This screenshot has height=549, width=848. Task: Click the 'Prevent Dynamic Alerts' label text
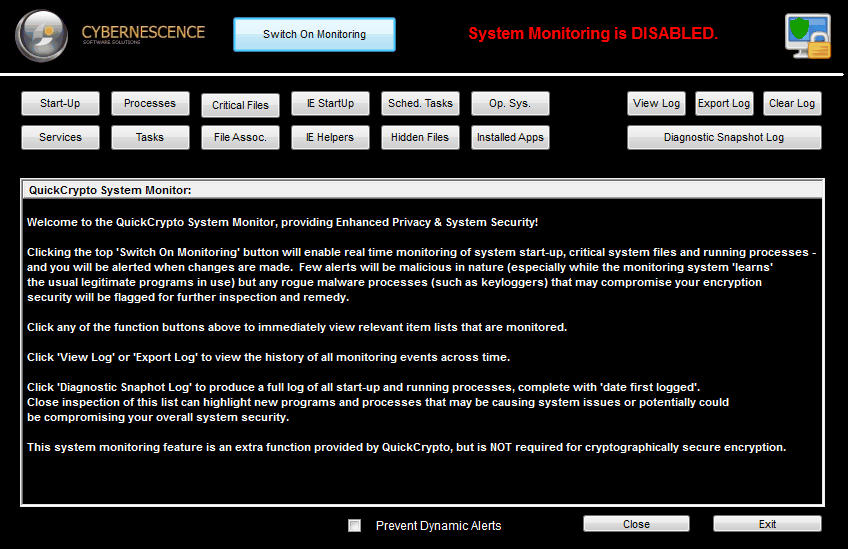click(439, 526)
